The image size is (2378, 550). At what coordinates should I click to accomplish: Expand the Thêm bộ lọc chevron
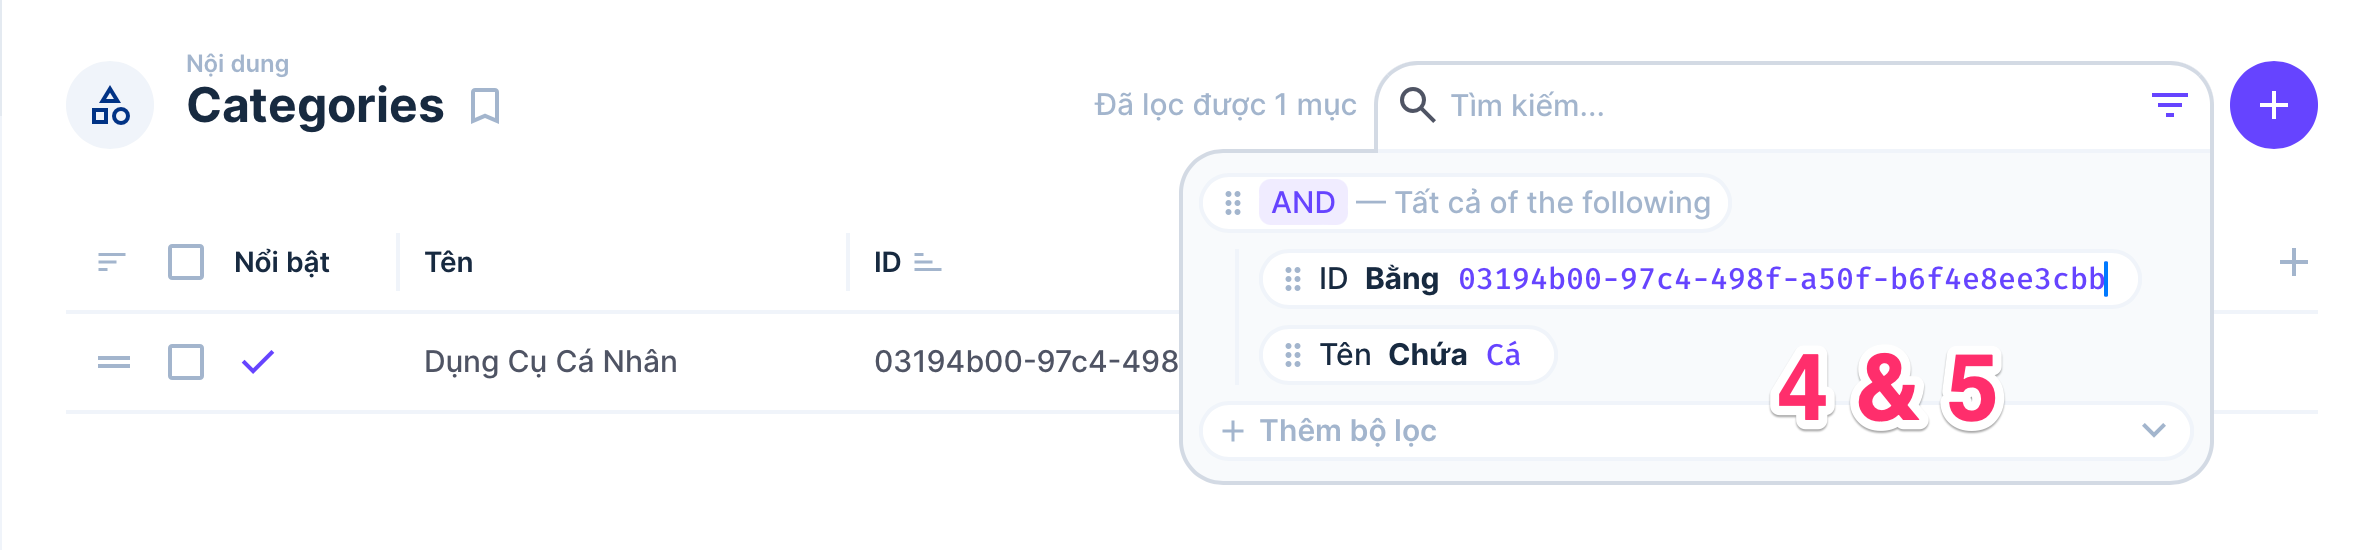pos(2153,430)
